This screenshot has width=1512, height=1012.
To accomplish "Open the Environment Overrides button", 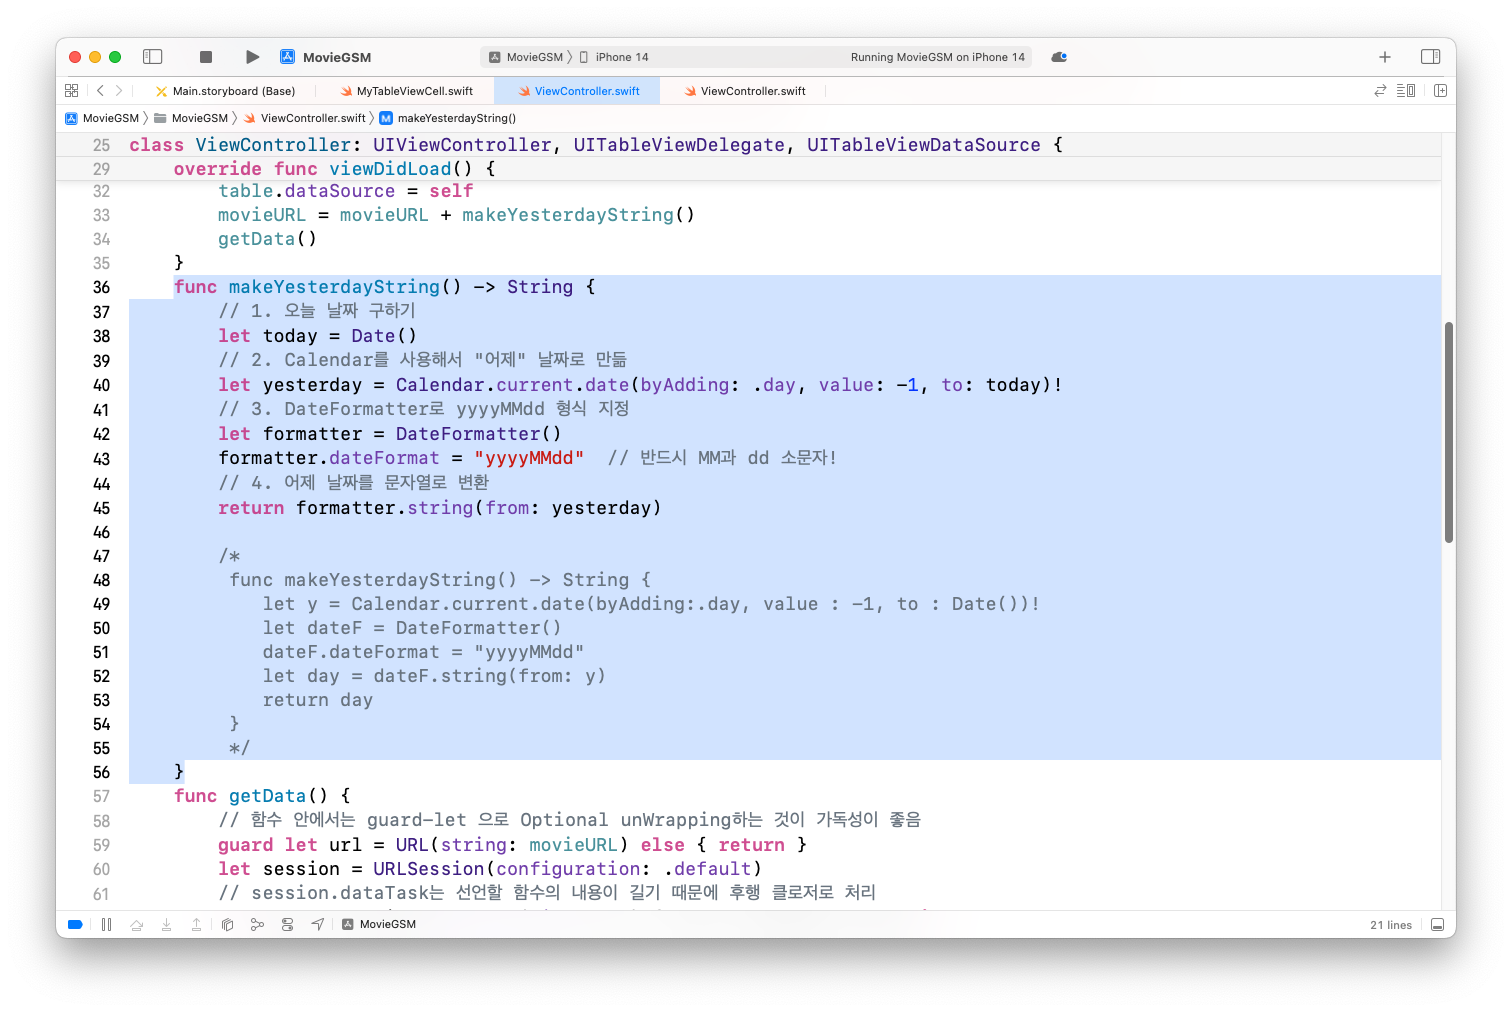I will [287, 925].
